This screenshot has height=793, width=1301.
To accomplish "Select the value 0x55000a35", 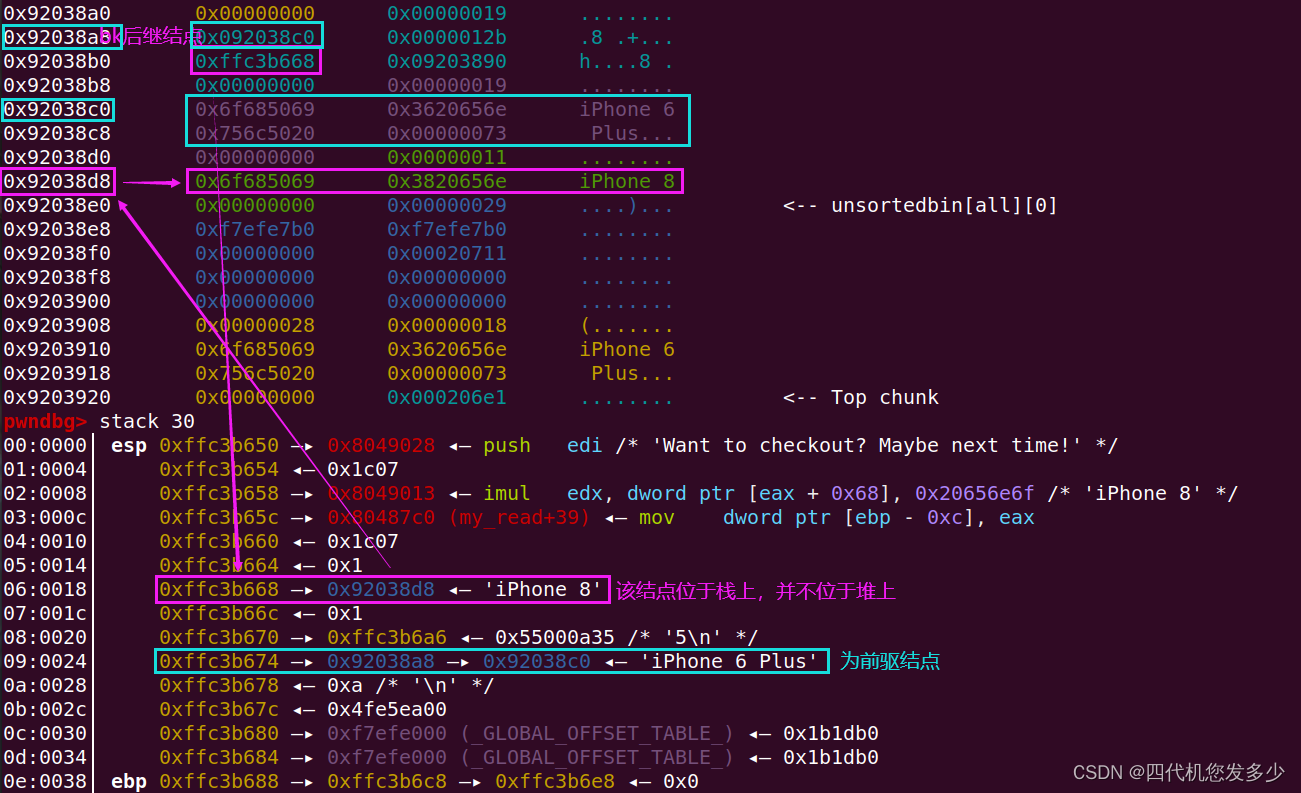I will point(555,637).
